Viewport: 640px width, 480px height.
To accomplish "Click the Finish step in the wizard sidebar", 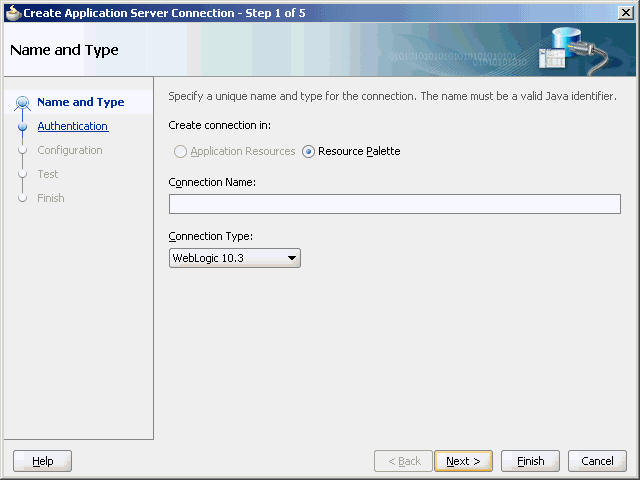I will (x=51, y=198).
